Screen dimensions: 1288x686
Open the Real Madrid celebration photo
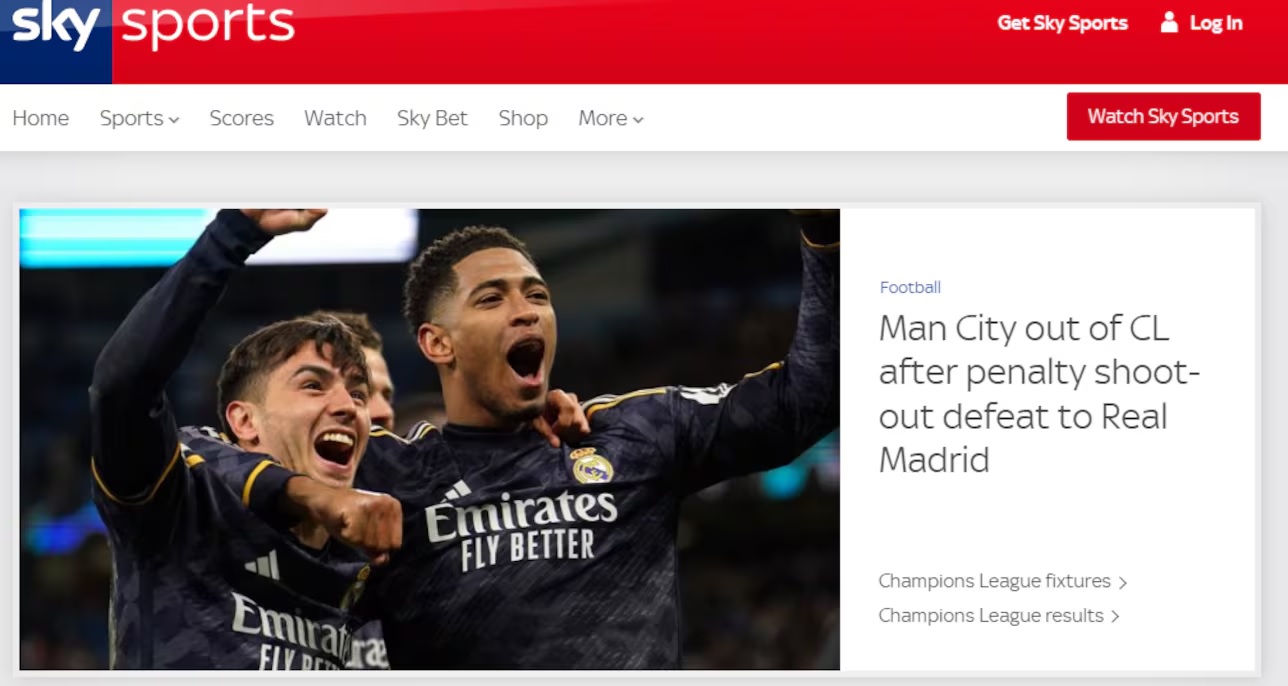(x=430, y=439)
